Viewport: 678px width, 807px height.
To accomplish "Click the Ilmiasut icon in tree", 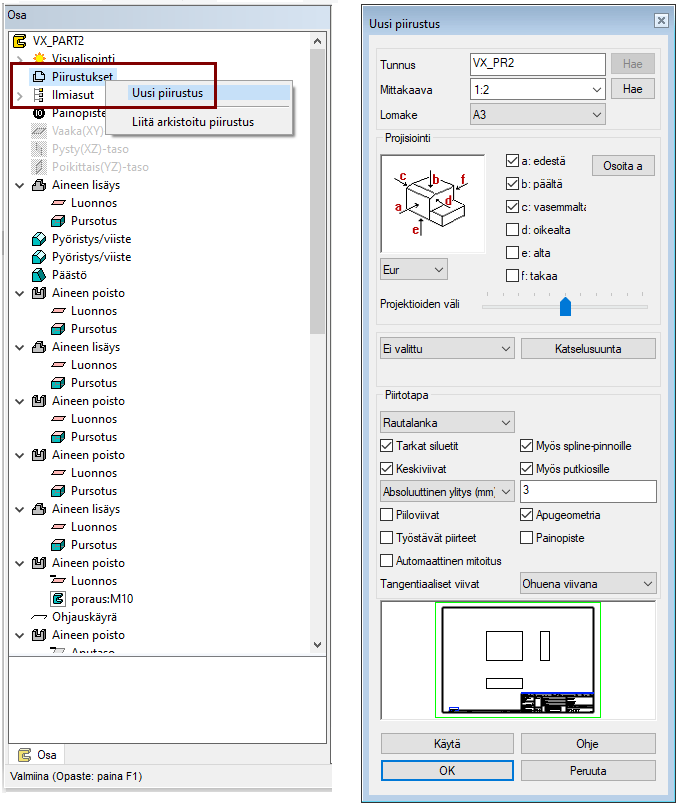I will point(39,95).
